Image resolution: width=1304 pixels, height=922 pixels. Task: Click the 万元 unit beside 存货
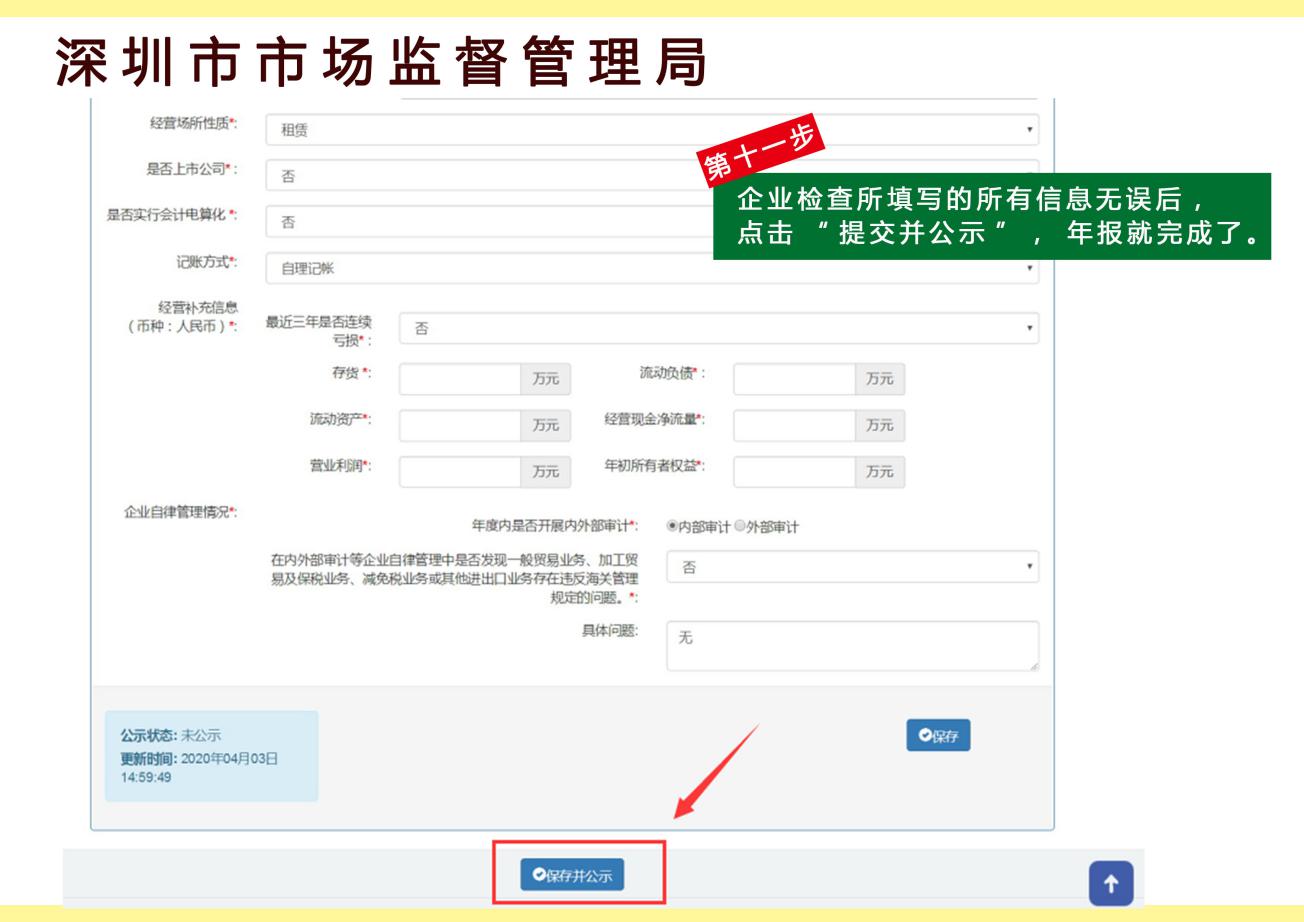click(x=545, y=379)
